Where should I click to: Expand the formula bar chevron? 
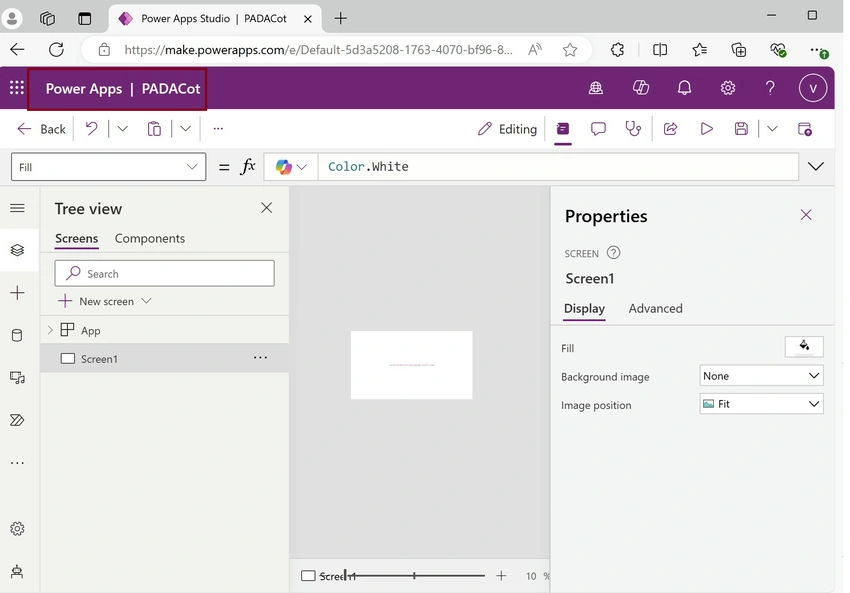816,166
